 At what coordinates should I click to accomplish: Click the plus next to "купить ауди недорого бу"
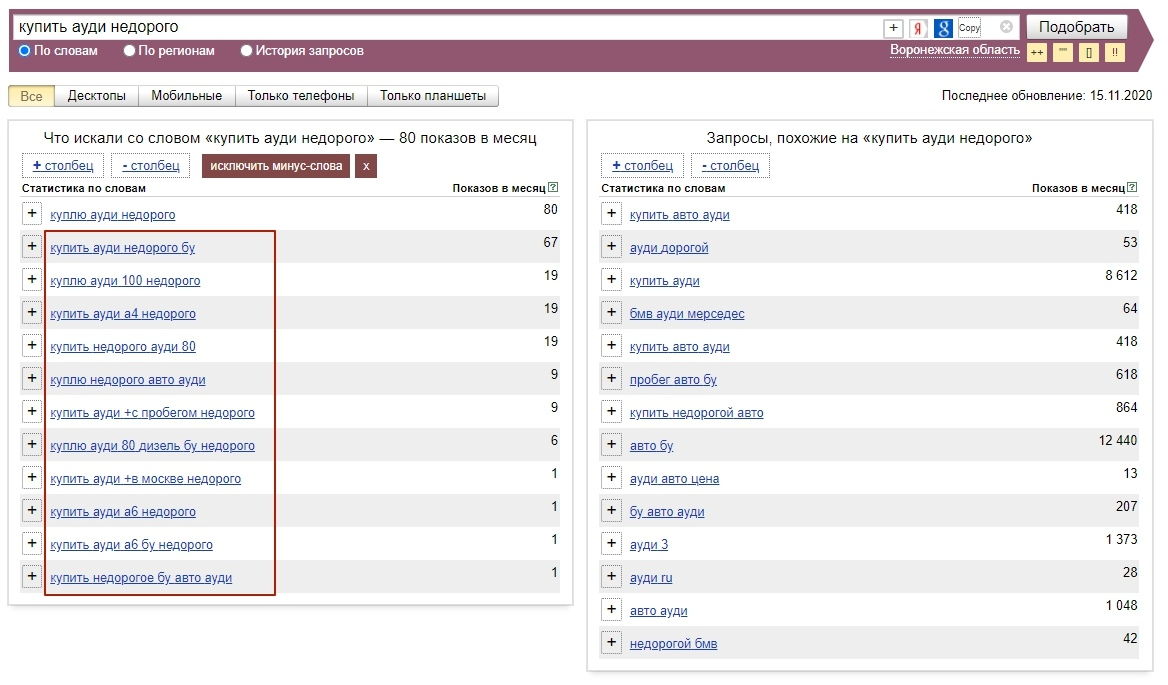[31, 246]
